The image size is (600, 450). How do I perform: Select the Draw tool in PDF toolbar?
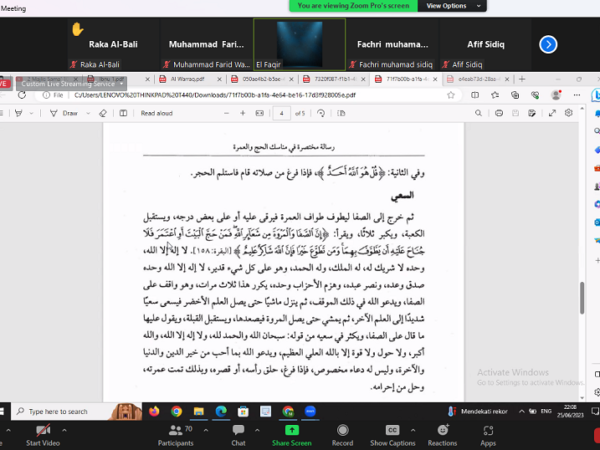[x=65, y=113]
